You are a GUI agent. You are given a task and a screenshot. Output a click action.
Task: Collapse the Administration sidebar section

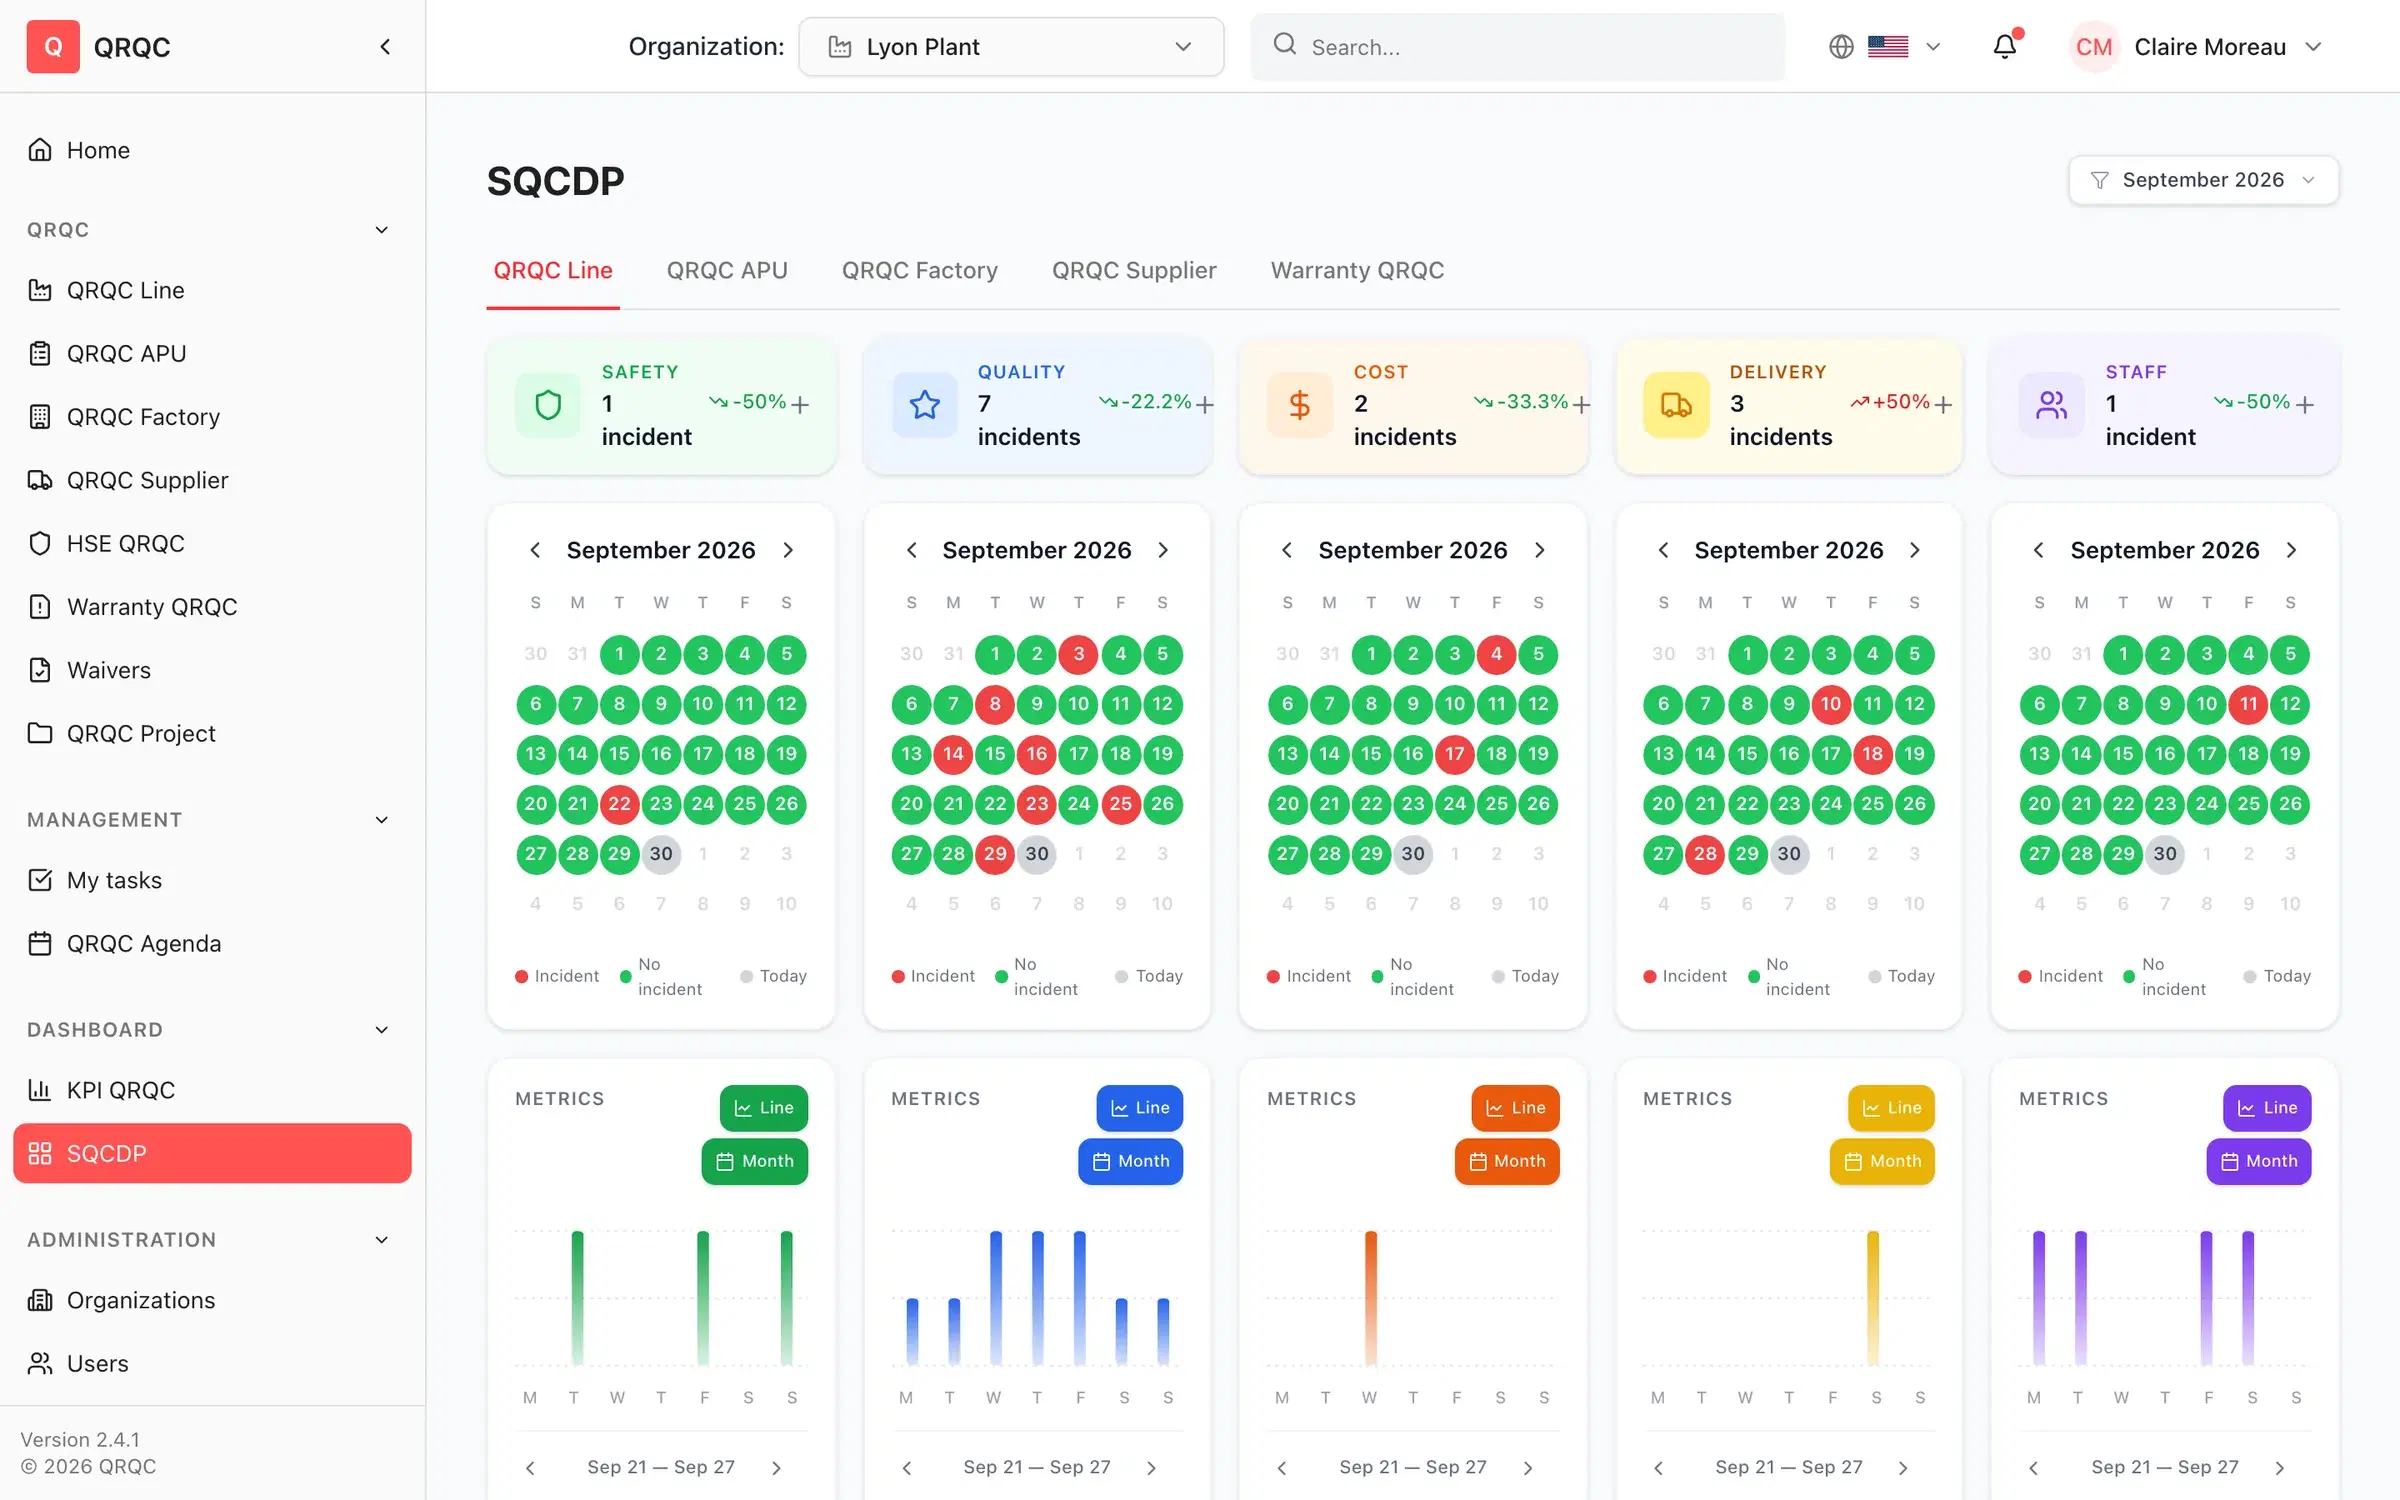[381, 1240]
